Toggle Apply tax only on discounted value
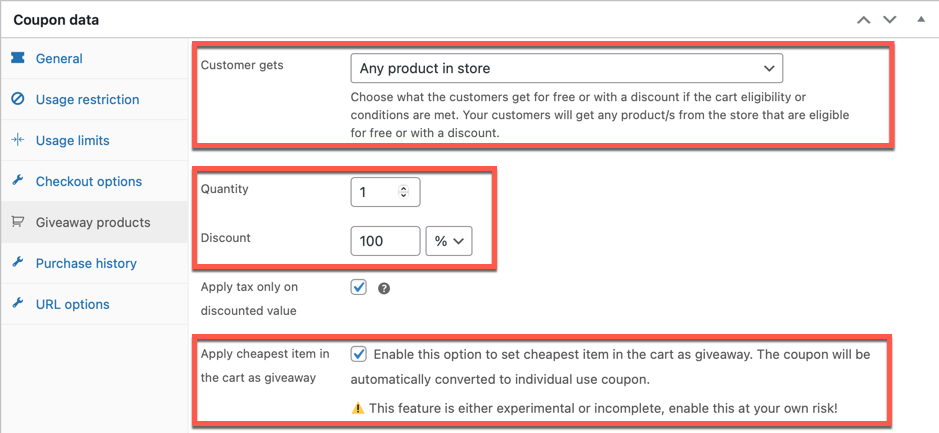This screenshot has width=939, height=433. click(359, 287)
